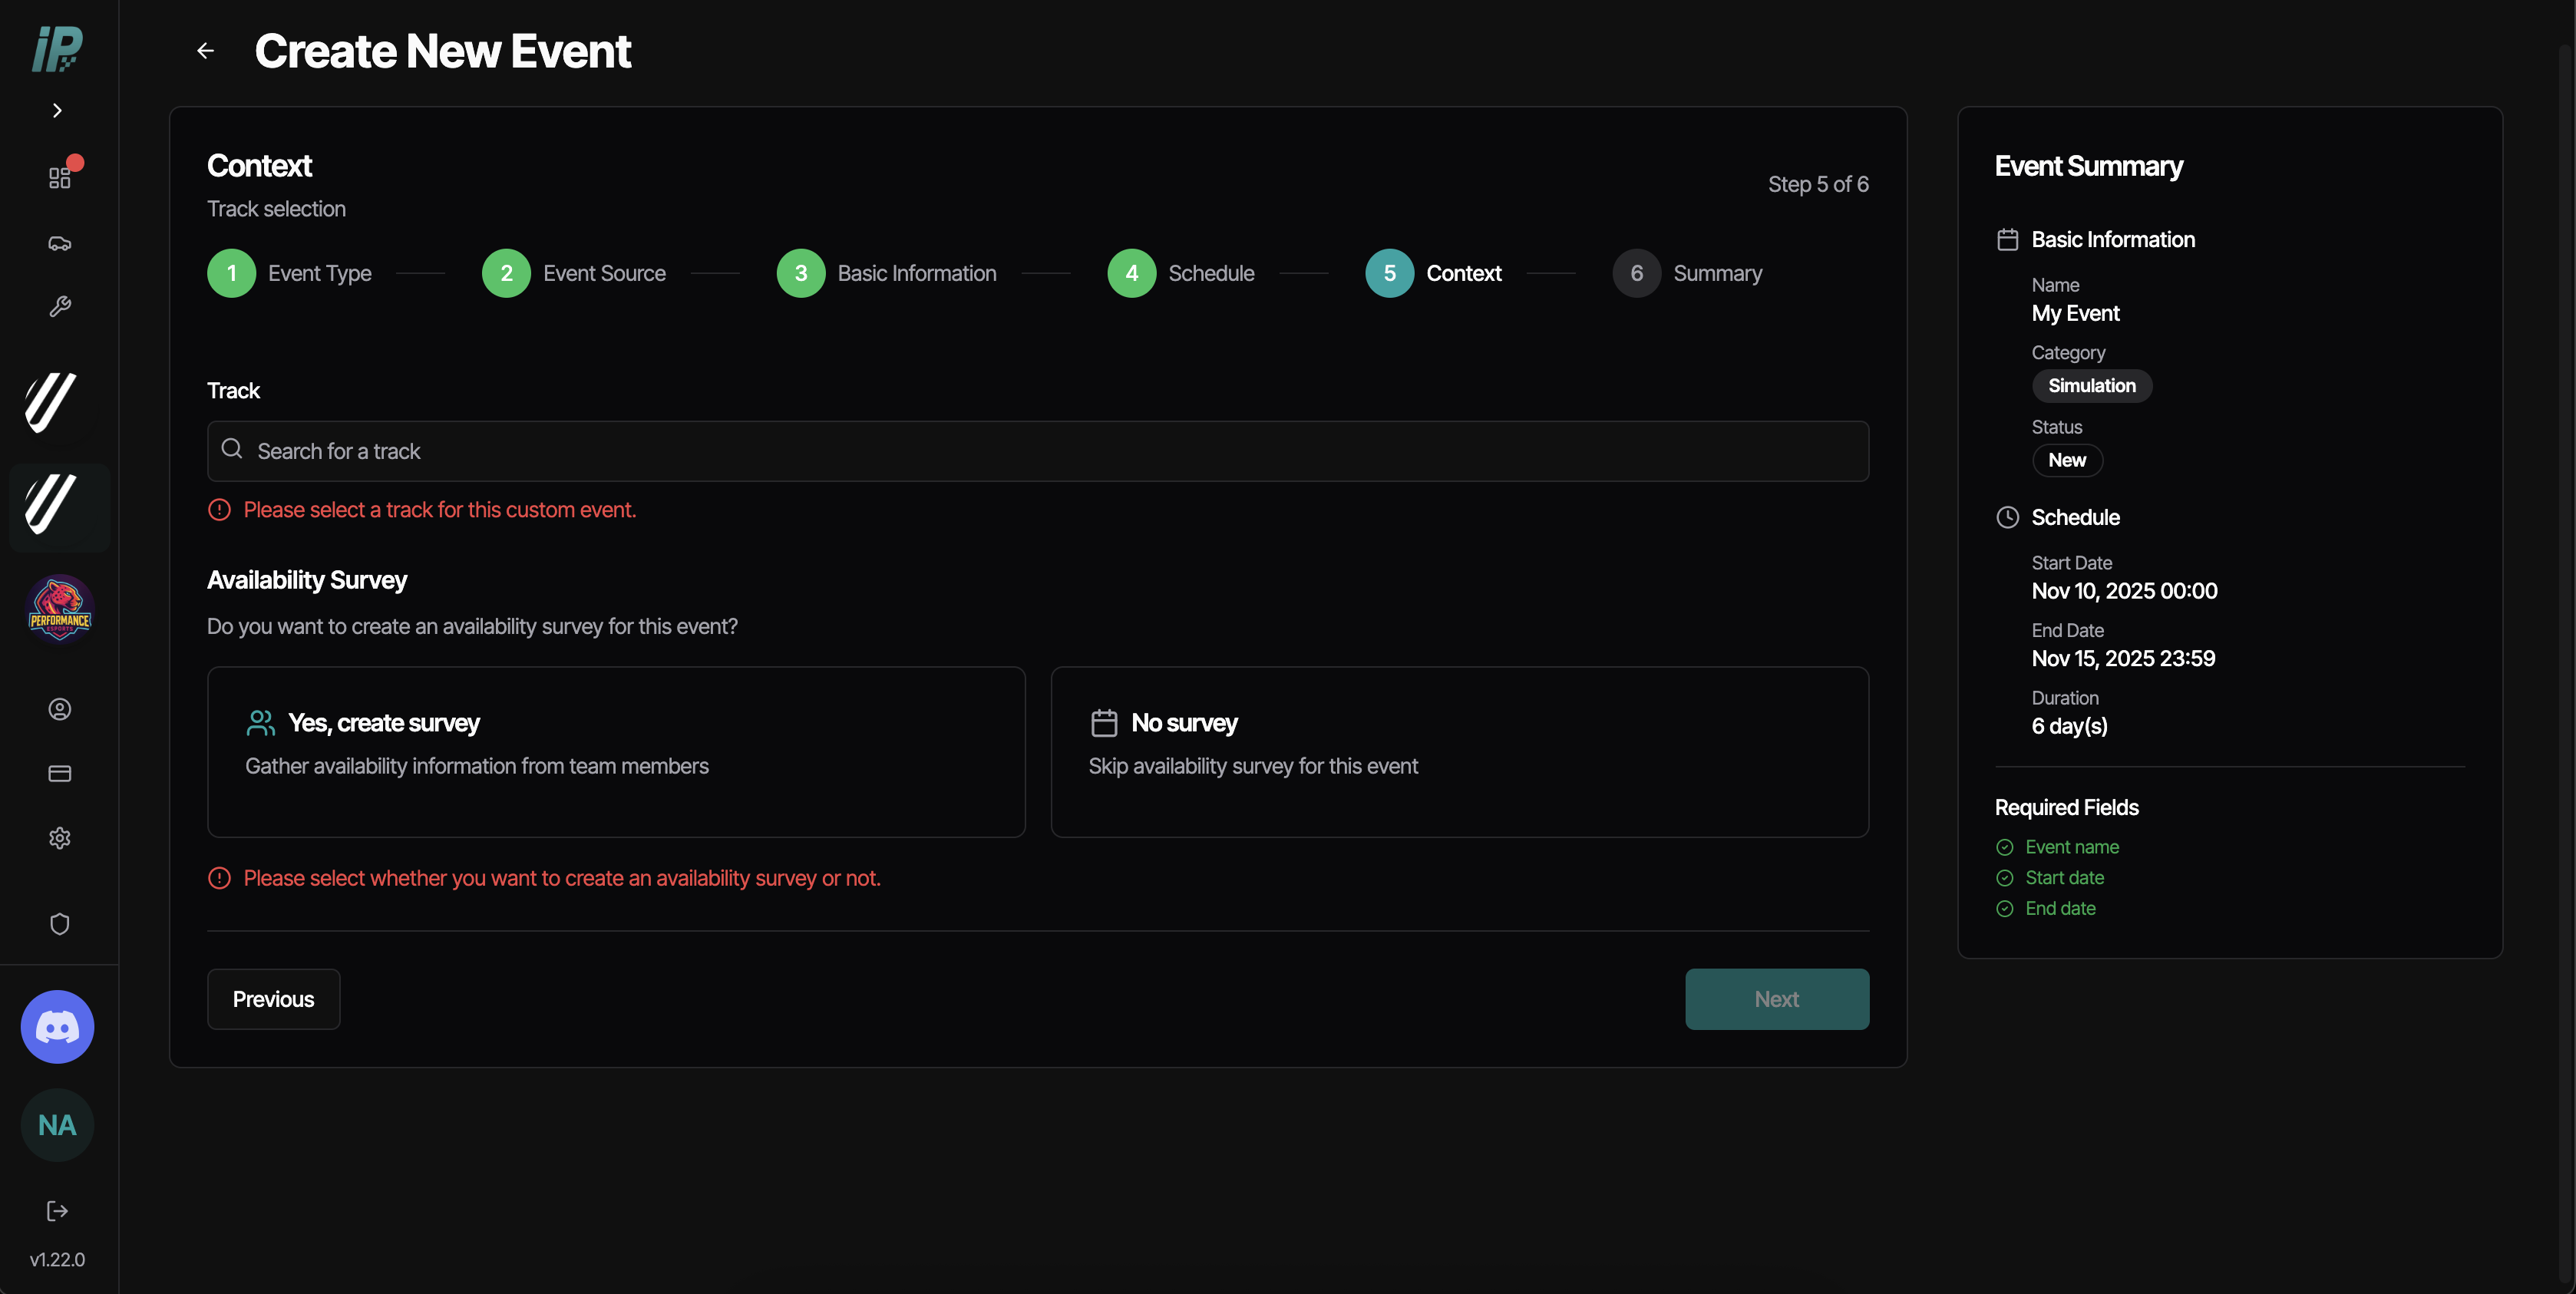Select step 5 Context

(1433, 273)
